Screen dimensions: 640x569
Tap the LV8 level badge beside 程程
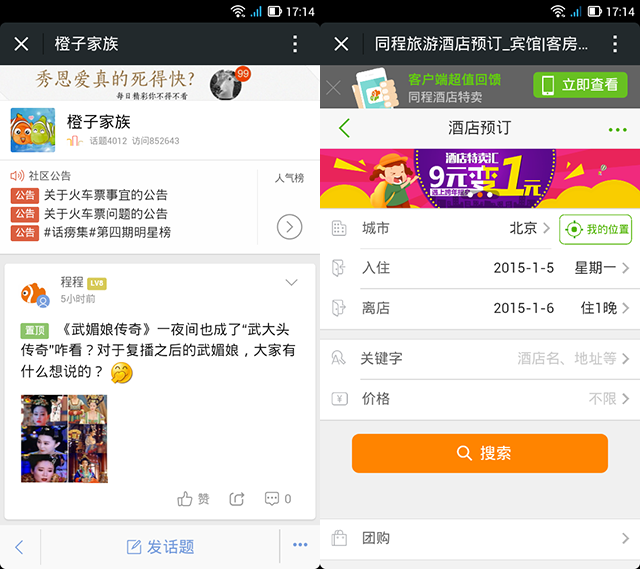pyautogui.click(x=97, y=283)
